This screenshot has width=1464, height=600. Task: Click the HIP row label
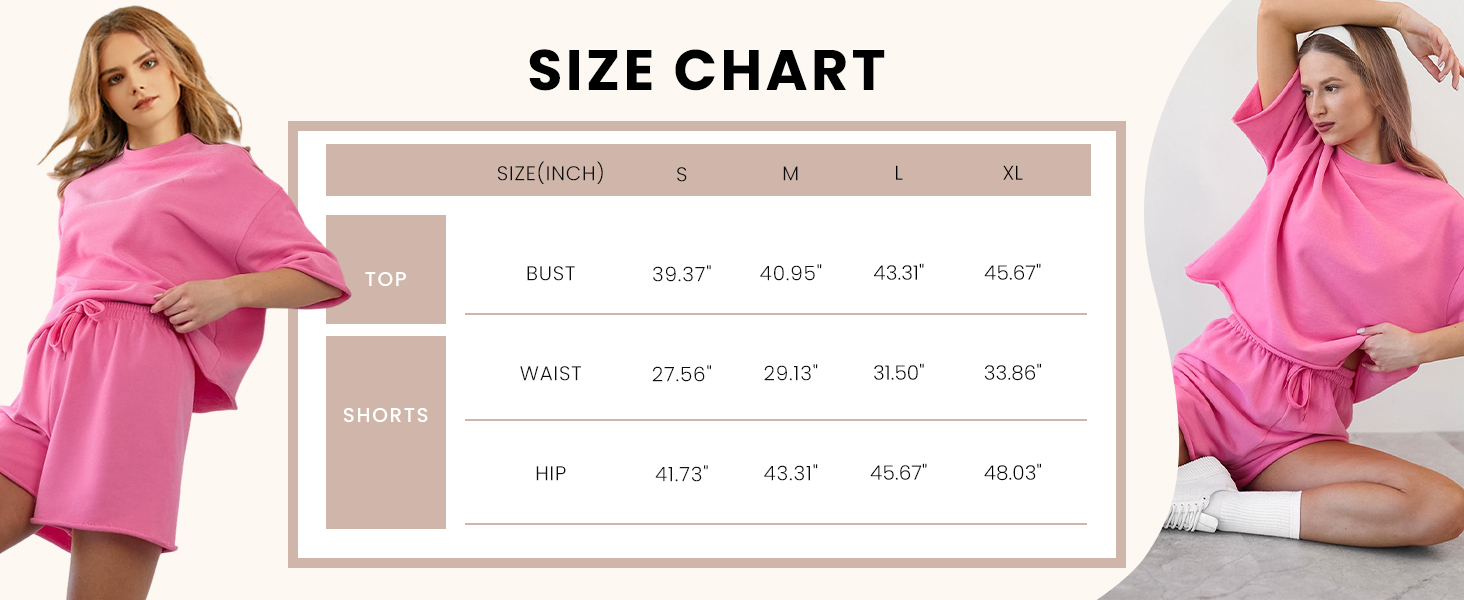click(551, 473)
